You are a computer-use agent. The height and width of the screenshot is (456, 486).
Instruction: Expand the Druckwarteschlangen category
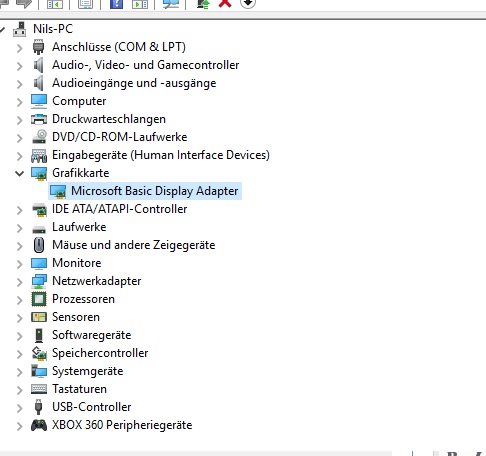tap(20, 120)
